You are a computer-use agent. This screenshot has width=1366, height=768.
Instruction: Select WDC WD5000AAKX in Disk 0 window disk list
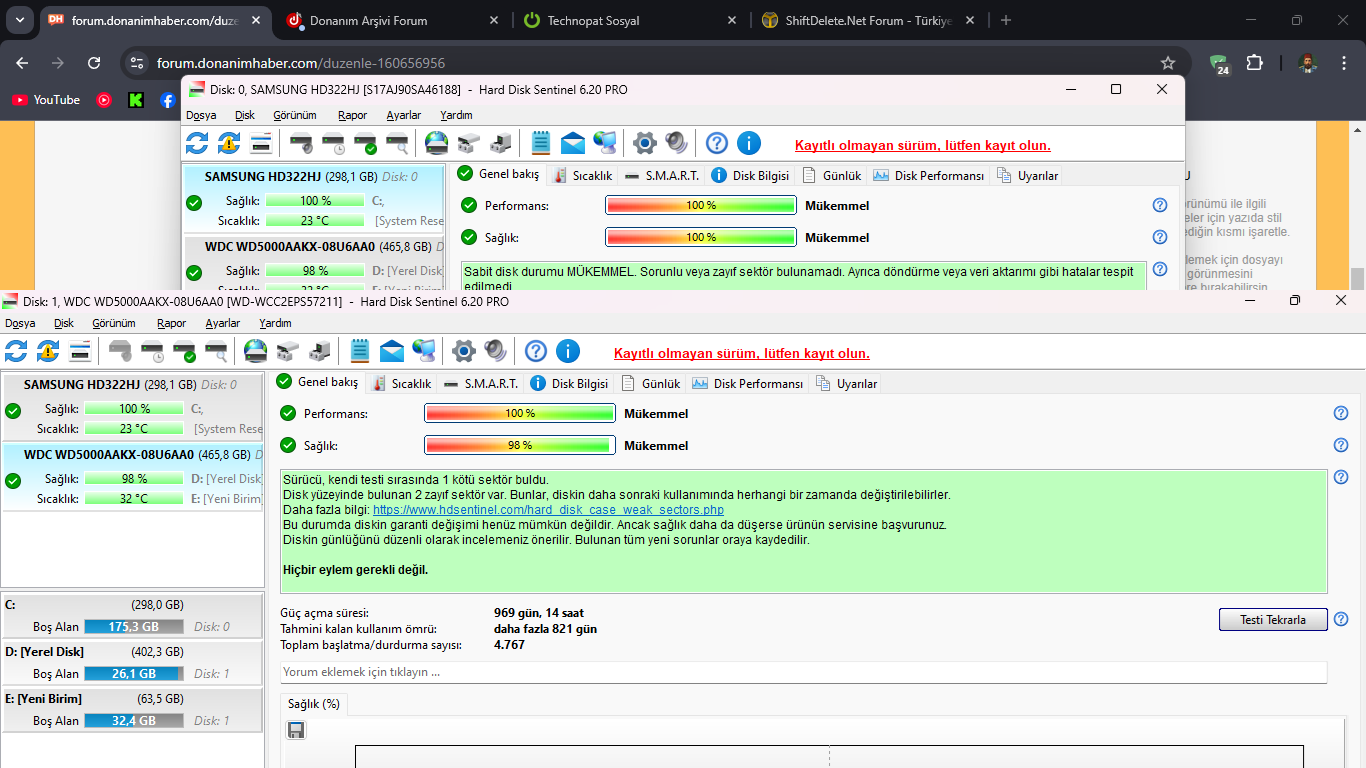tap(314, 263)
